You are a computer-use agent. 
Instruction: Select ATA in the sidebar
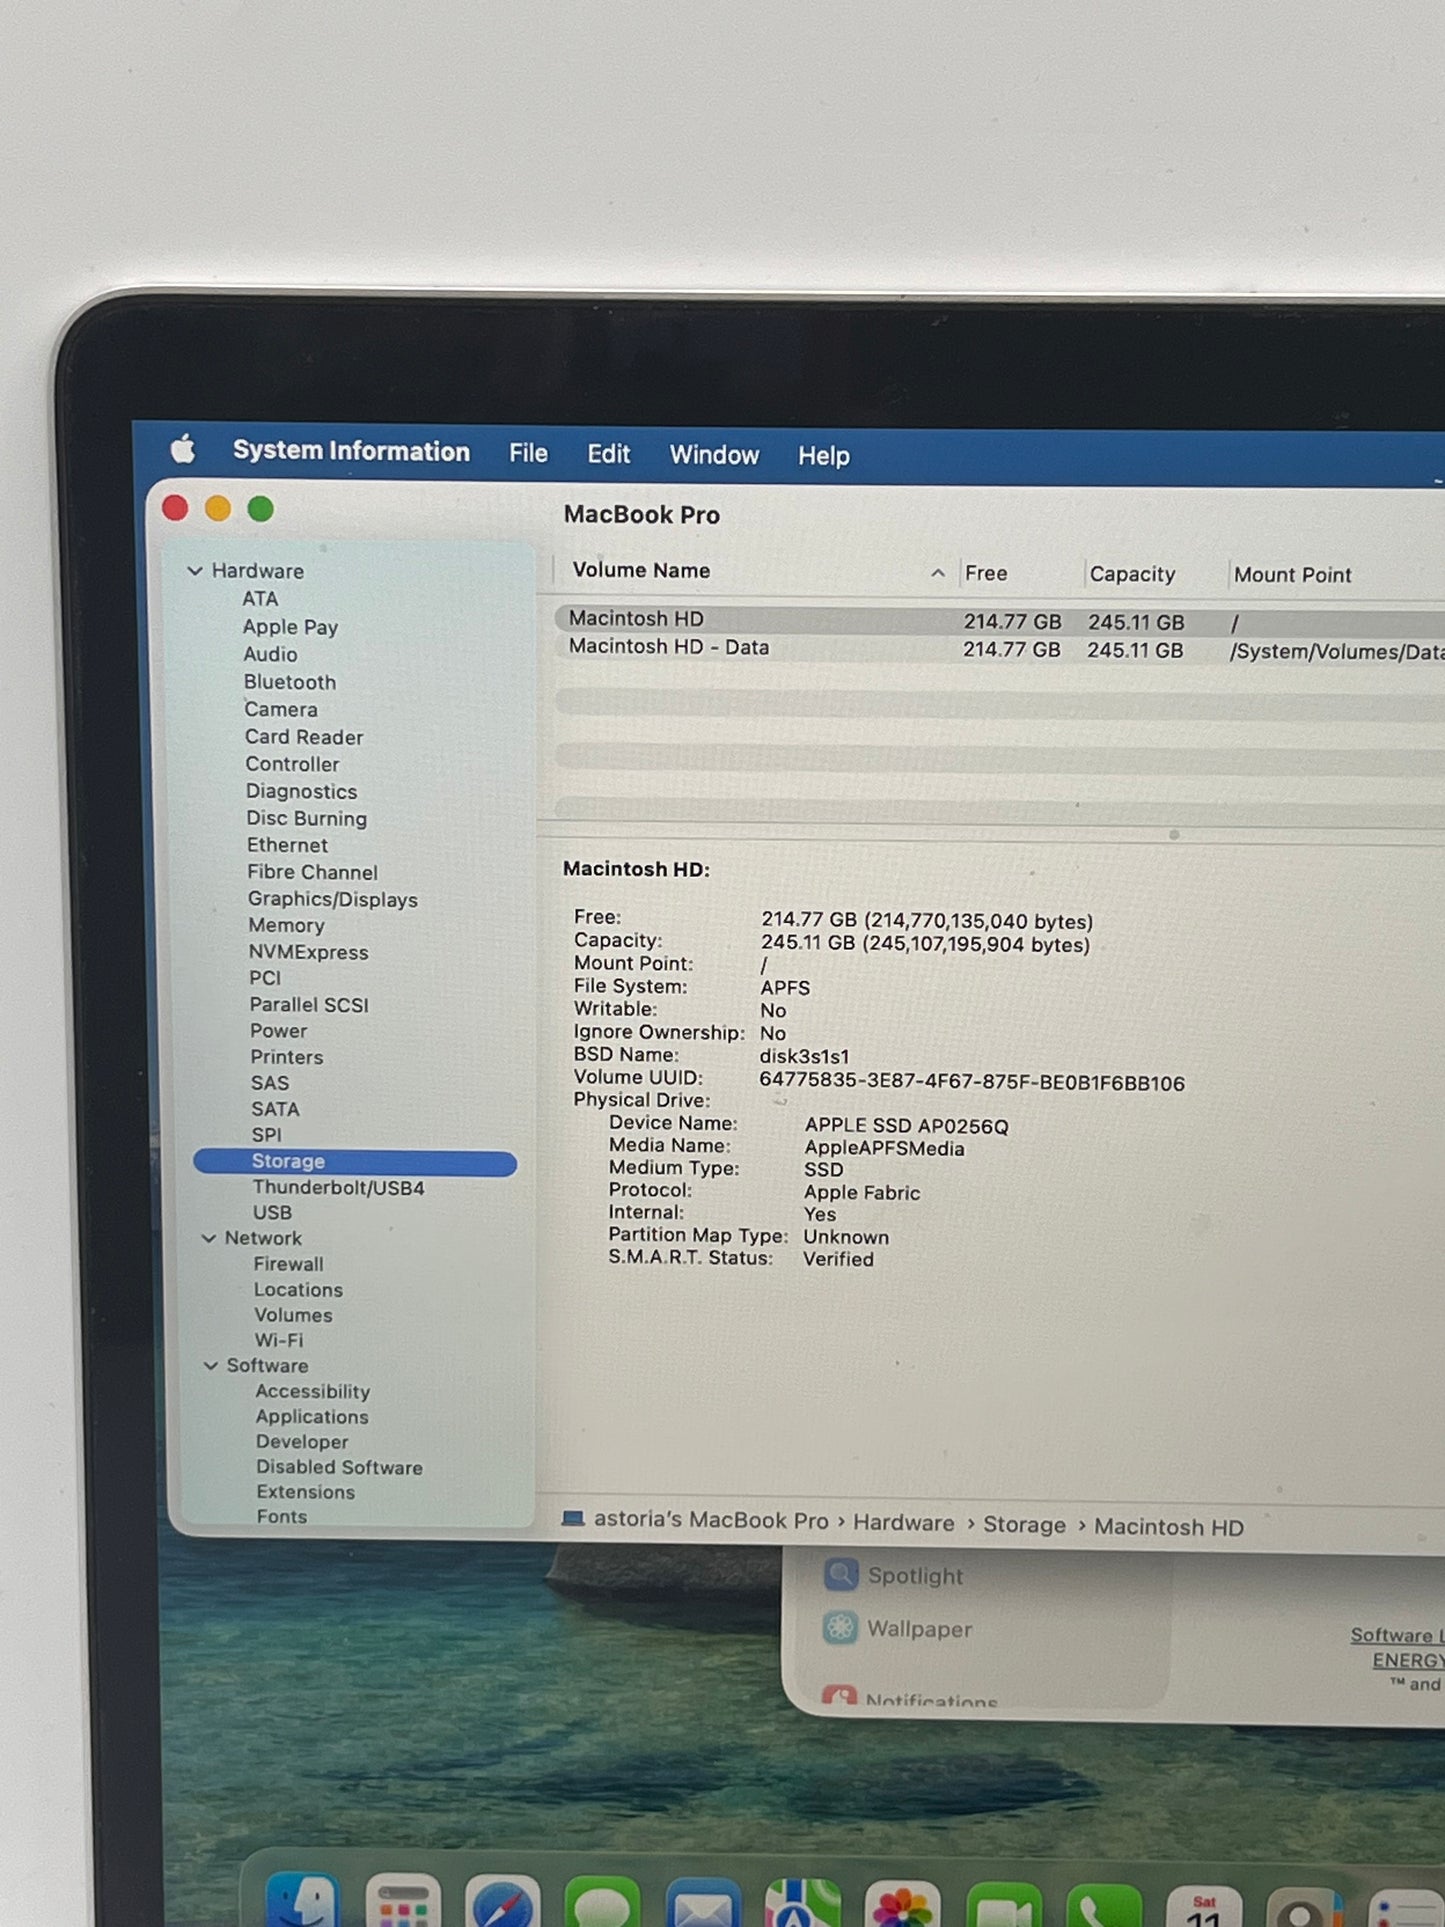pos(260,599)
